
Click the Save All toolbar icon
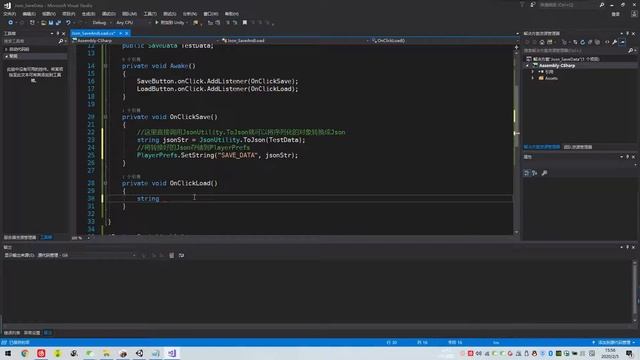tap(58, 23)
